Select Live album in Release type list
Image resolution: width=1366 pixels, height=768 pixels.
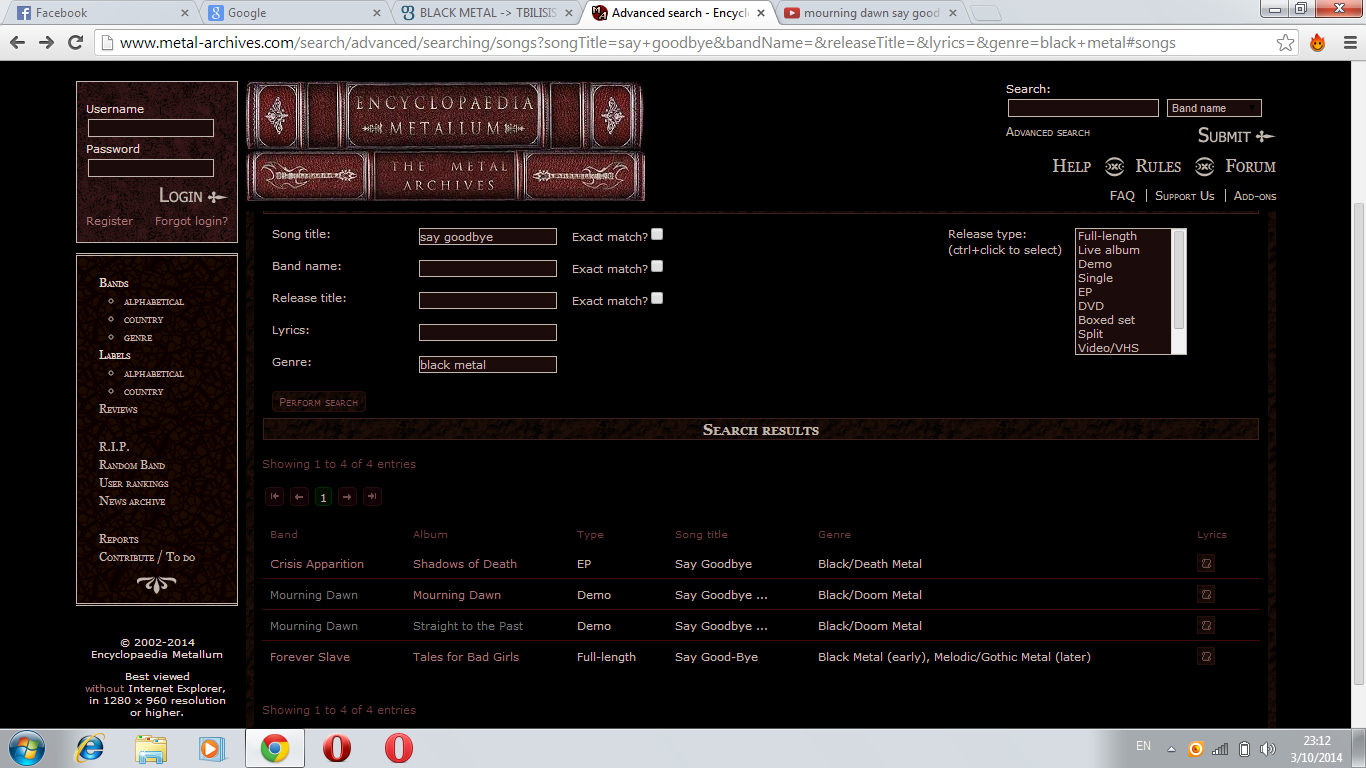pos(1108,250)
